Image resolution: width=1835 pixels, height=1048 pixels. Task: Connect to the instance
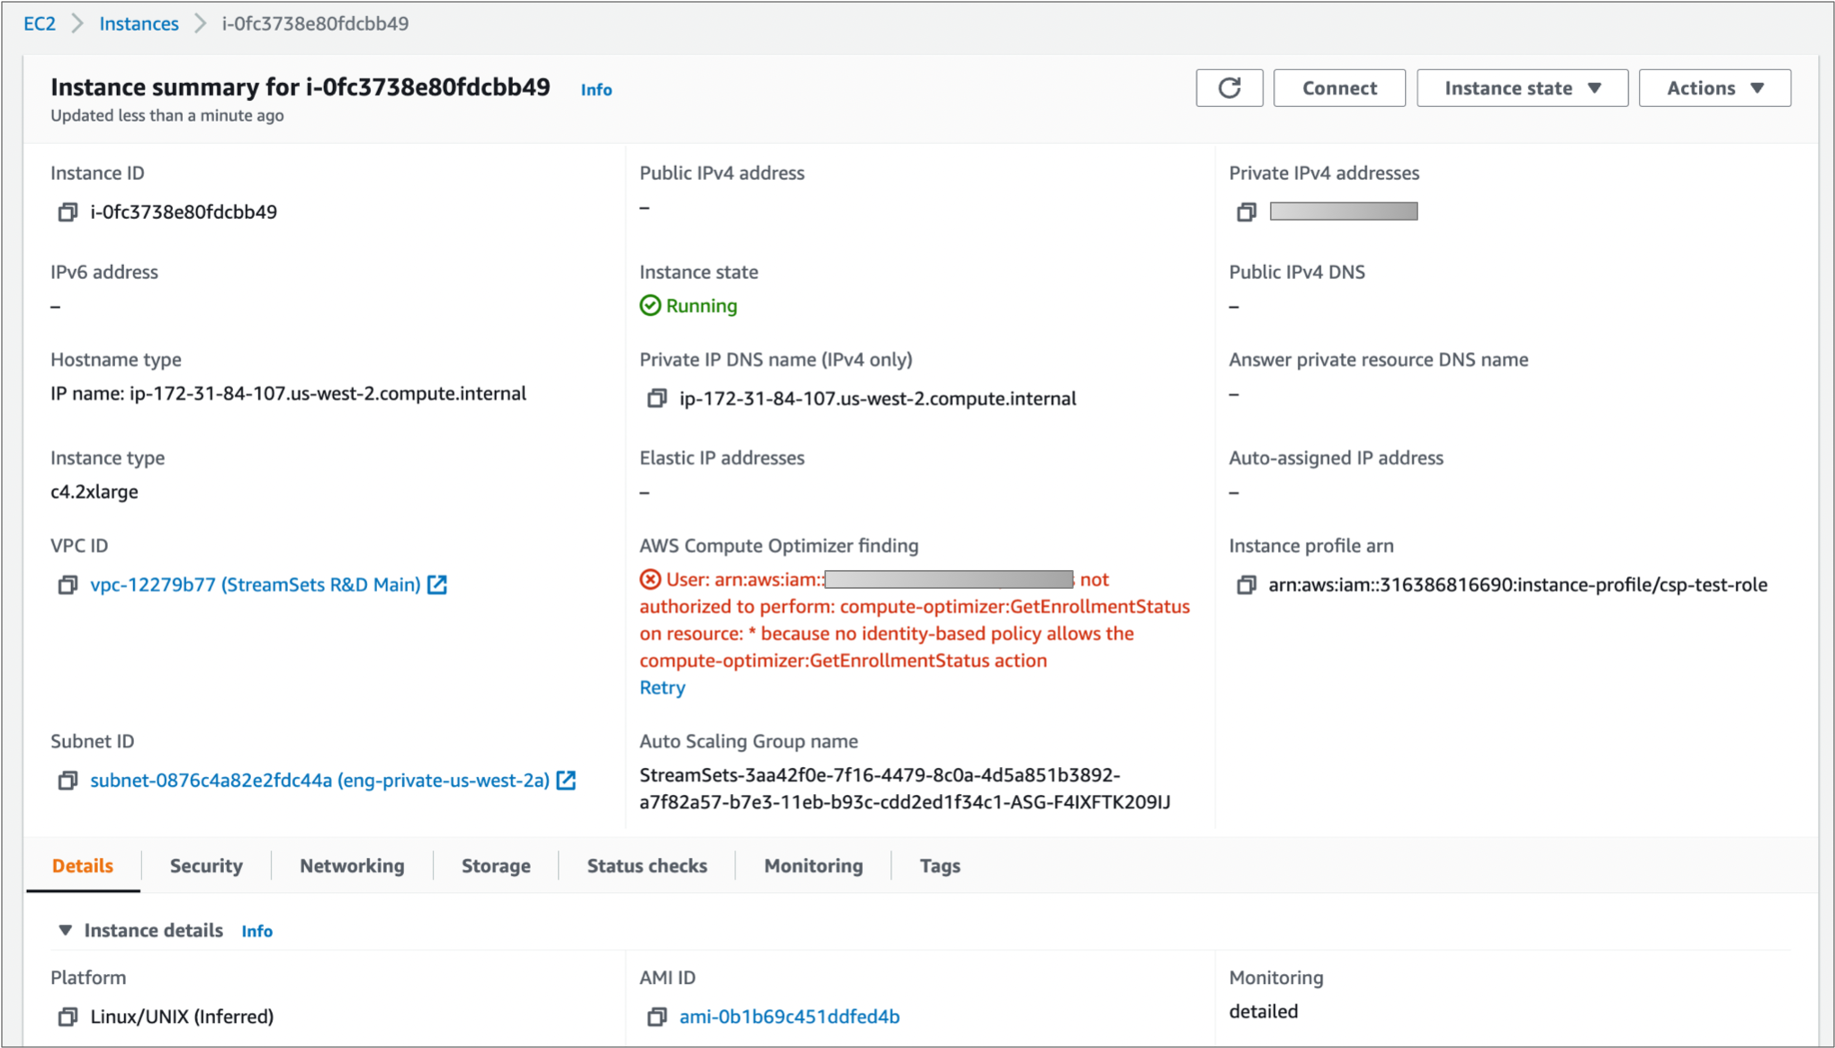[1339, 88]
